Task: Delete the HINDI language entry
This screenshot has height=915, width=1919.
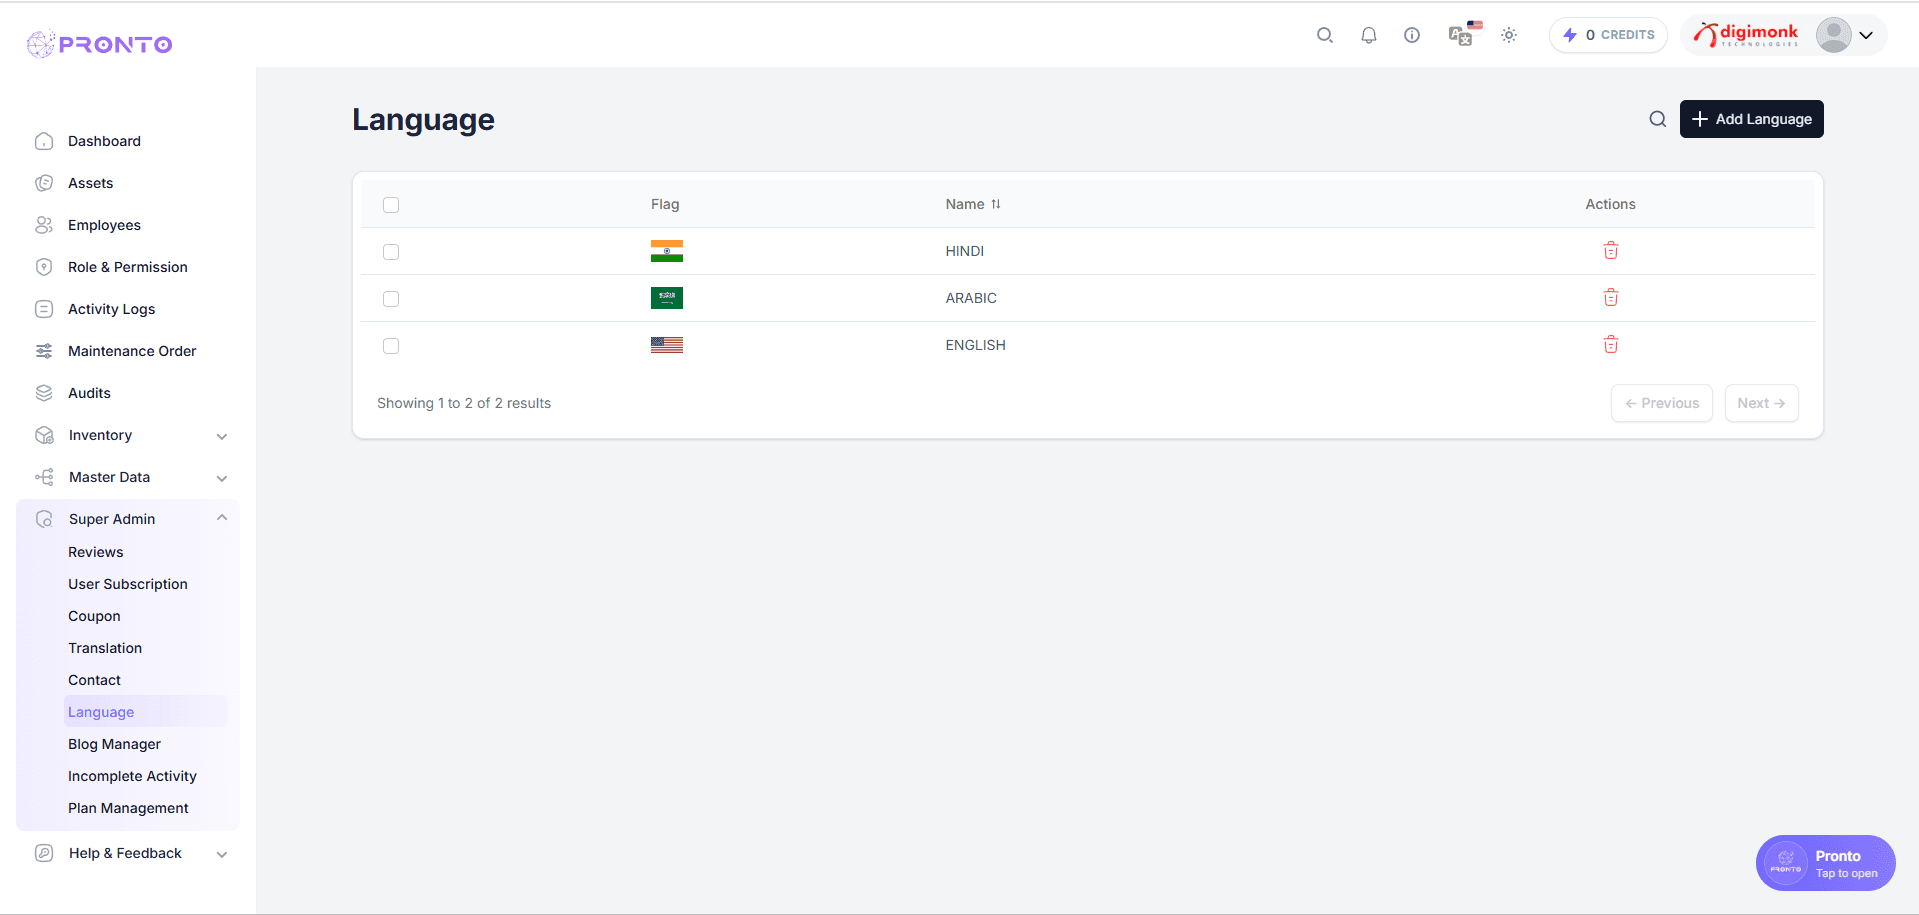Action: click(1610, 250)
